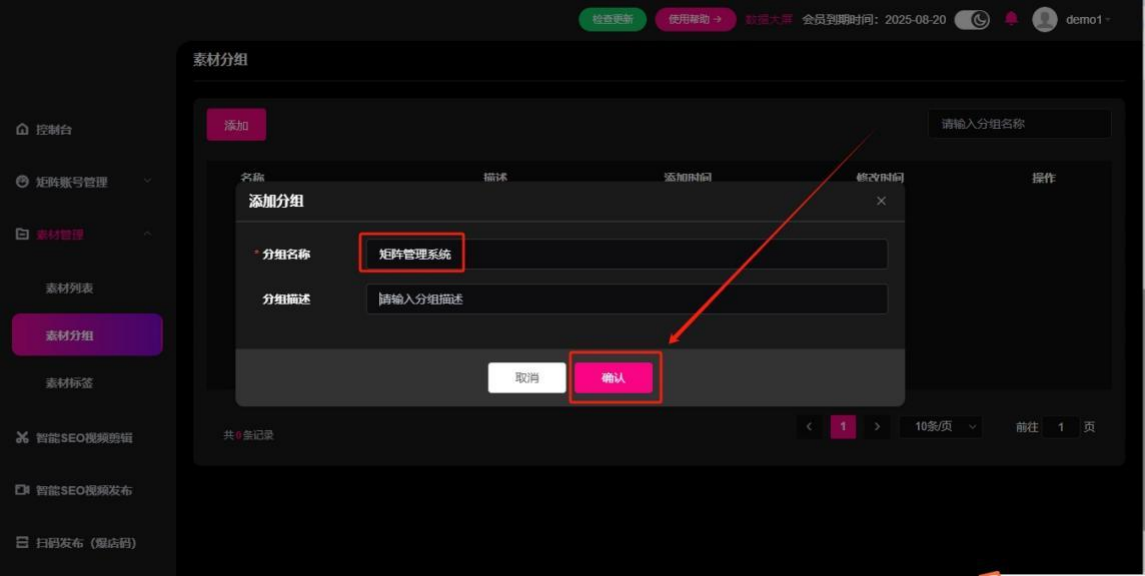
Task: Select 素材标签 in the sidebar
Action: pyautogui.click(x=69, y=383)
